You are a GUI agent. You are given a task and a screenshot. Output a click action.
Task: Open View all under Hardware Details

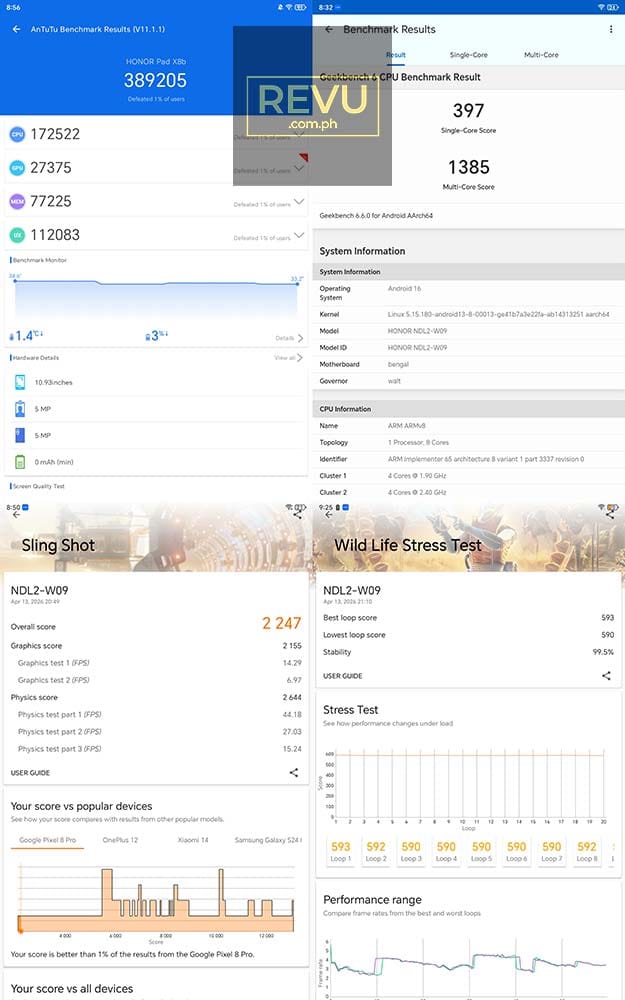click(x=287, y=358)
